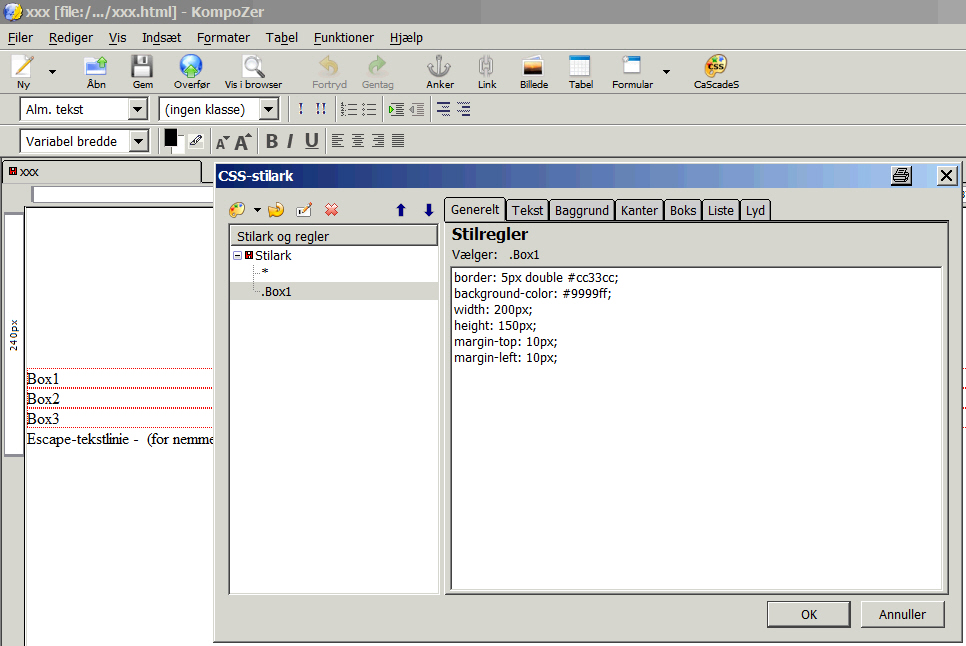This screenshot has height=646, width=966.
Task: Move rule up with blue arrow
Action: click(x=401, y=210)
